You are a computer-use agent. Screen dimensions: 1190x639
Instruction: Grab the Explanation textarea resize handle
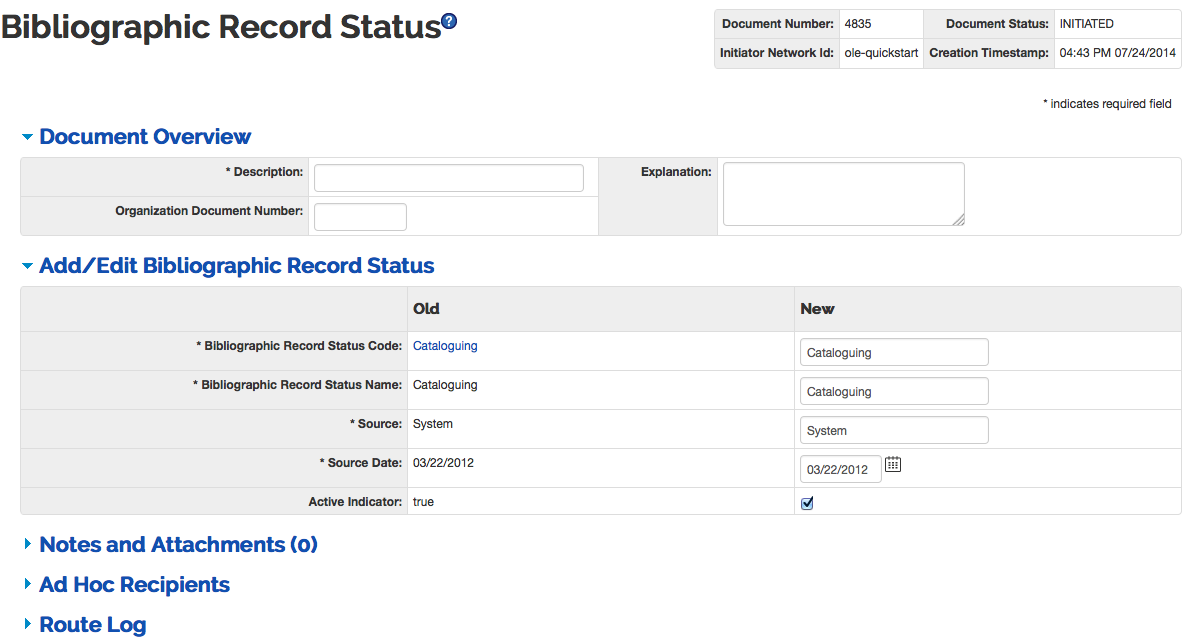tap(959, 220)
